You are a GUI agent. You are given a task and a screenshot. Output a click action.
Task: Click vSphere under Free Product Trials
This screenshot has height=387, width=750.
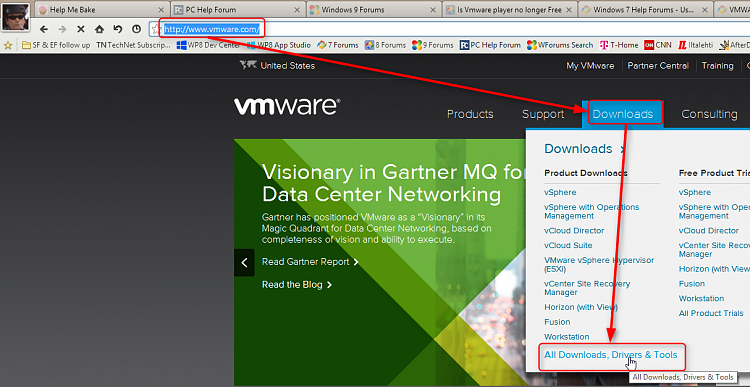(695, 192)
